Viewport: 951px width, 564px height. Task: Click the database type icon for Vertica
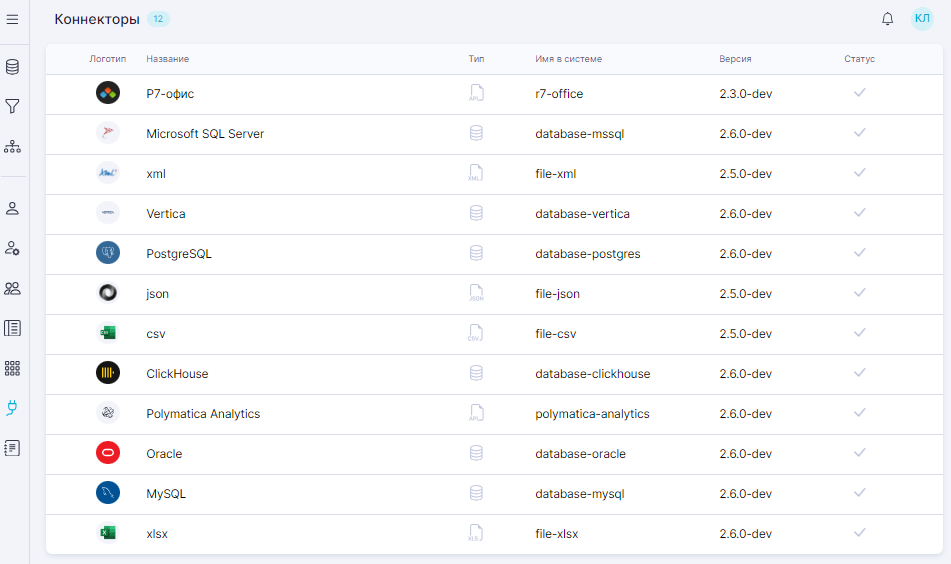476,213
